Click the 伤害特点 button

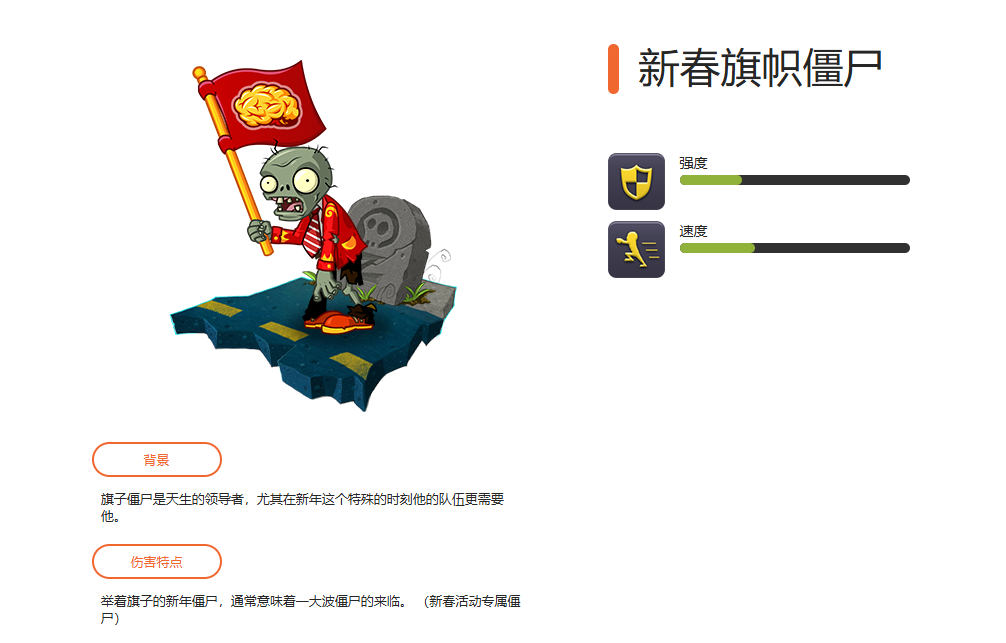pos(157,562)
